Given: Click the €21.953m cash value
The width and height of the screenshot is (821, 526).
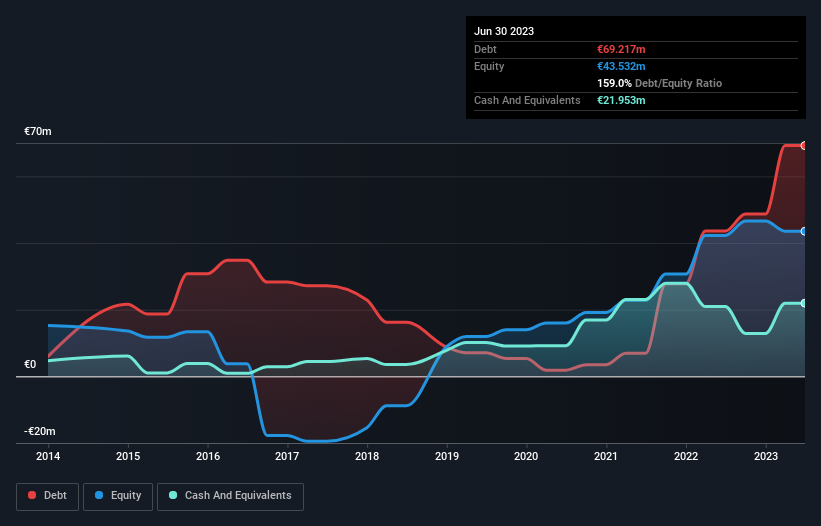Looking at the screenshot, I should tap(621, 100).
